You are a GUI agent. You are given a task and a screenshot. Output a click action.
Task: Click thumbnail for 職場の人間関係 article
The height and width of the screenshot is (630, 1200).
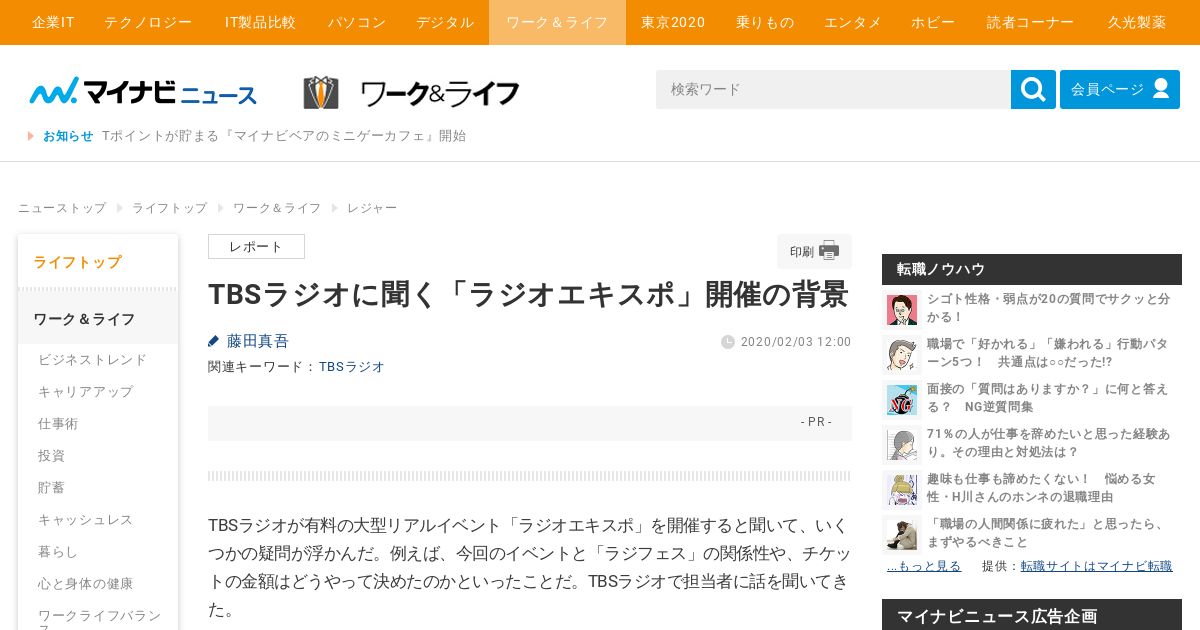tap(902, 534)
